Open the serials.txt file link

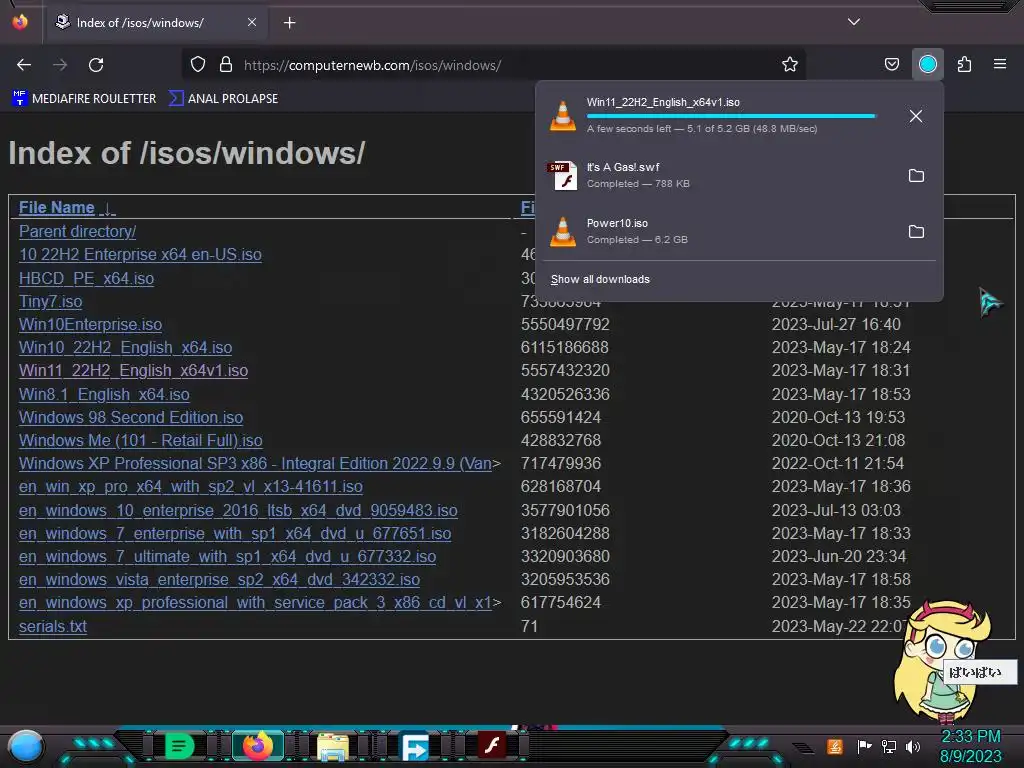tap(52, 626)
